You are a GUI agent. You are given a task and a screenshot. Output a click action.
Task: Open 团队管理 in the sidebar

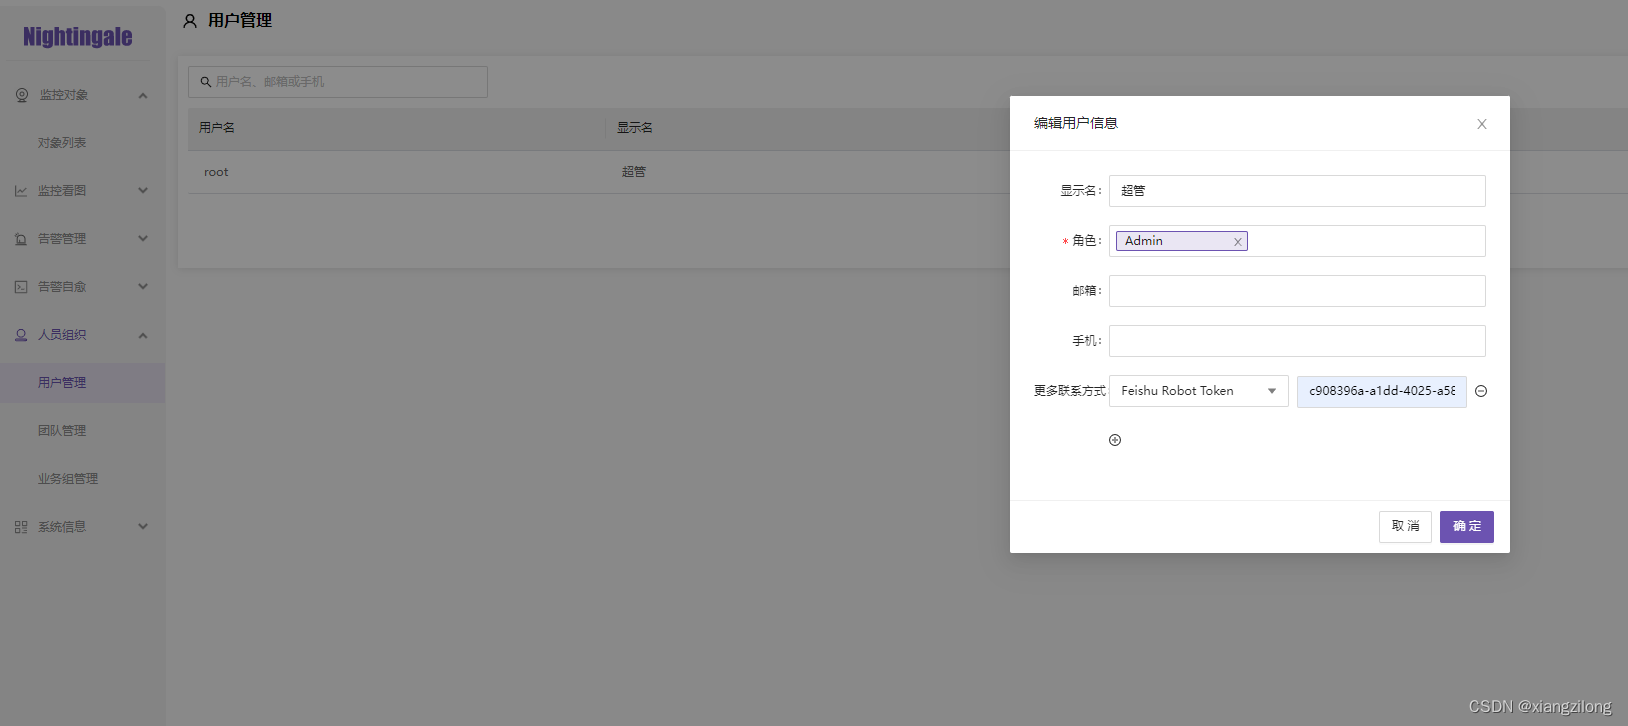[x=62, y=431]
